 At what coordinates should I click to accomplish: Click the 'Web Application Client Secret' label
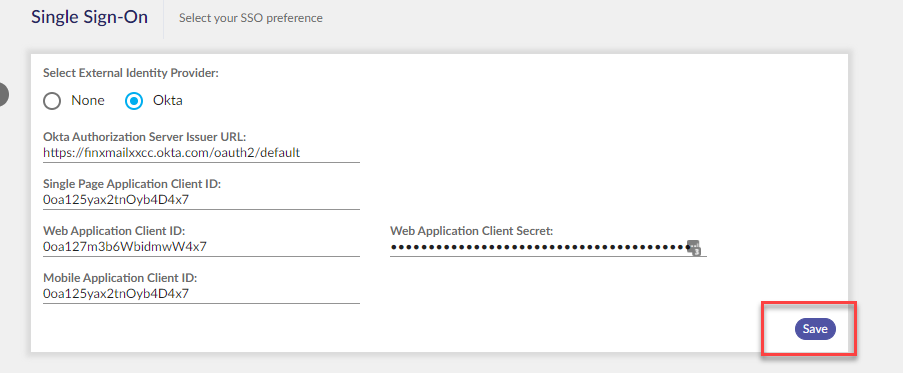(x=472, y=231)
